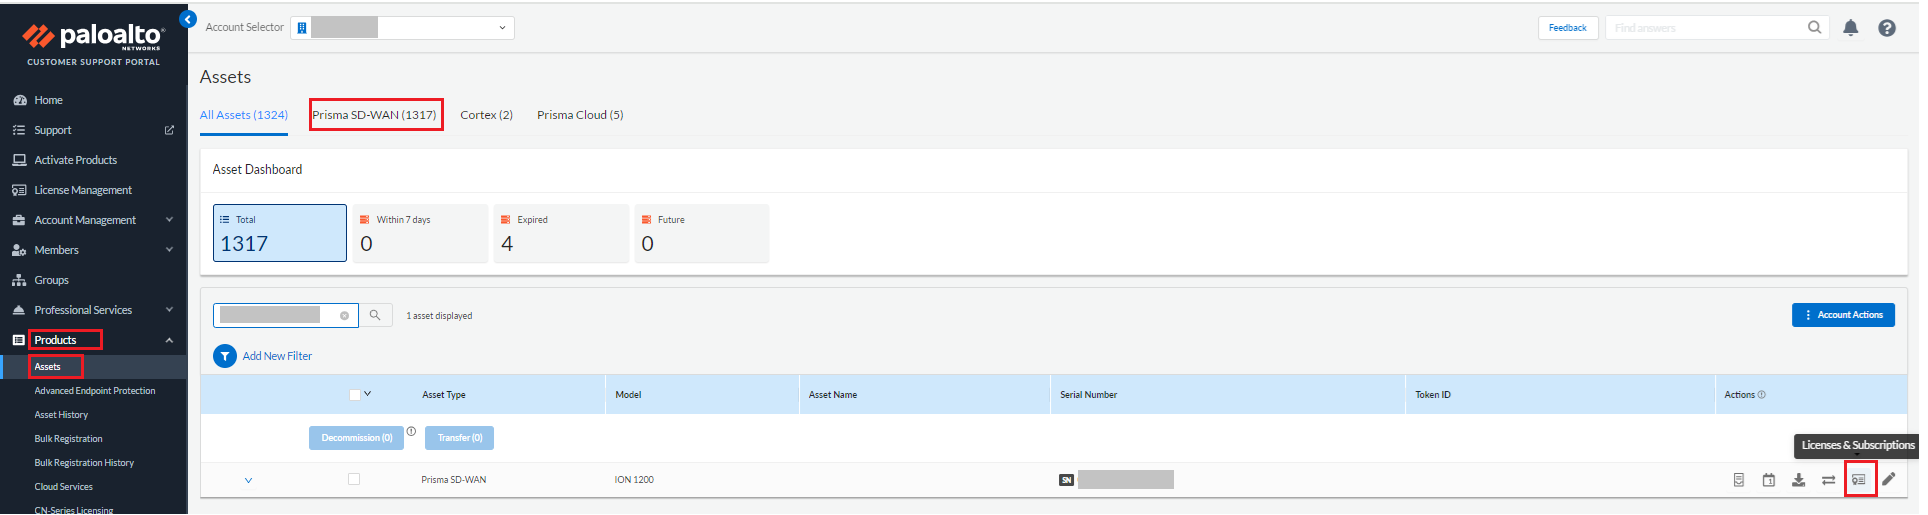Click the Add New Filter link
1928x515 pixels.
[x=277, y=356]
